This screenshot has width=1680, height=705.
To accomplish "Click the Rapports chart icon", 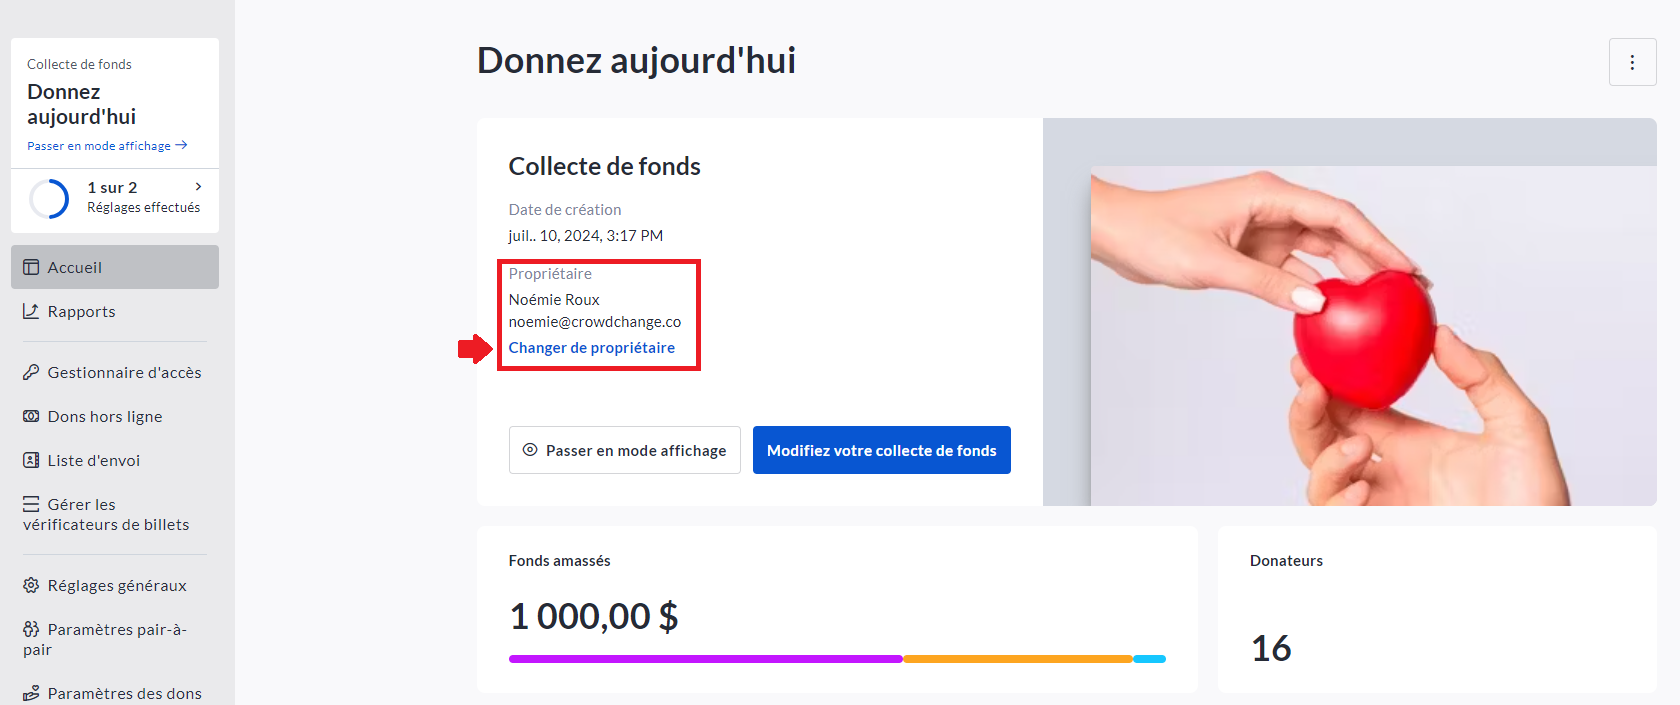I will coord(31,311).
